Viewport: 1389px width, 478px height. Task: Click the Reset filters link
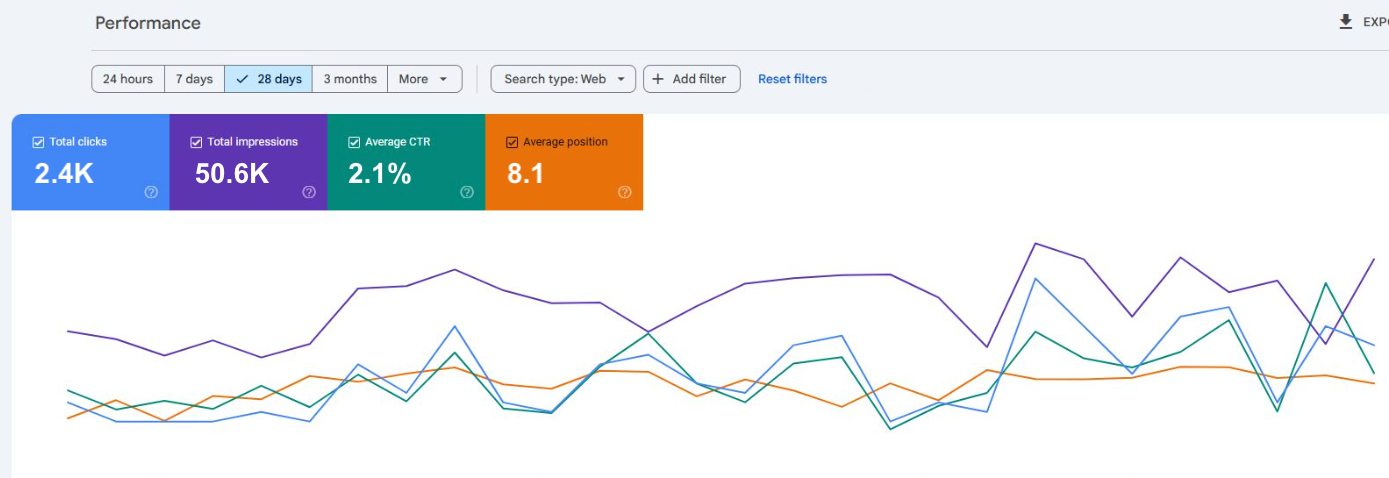click(792, 79)
